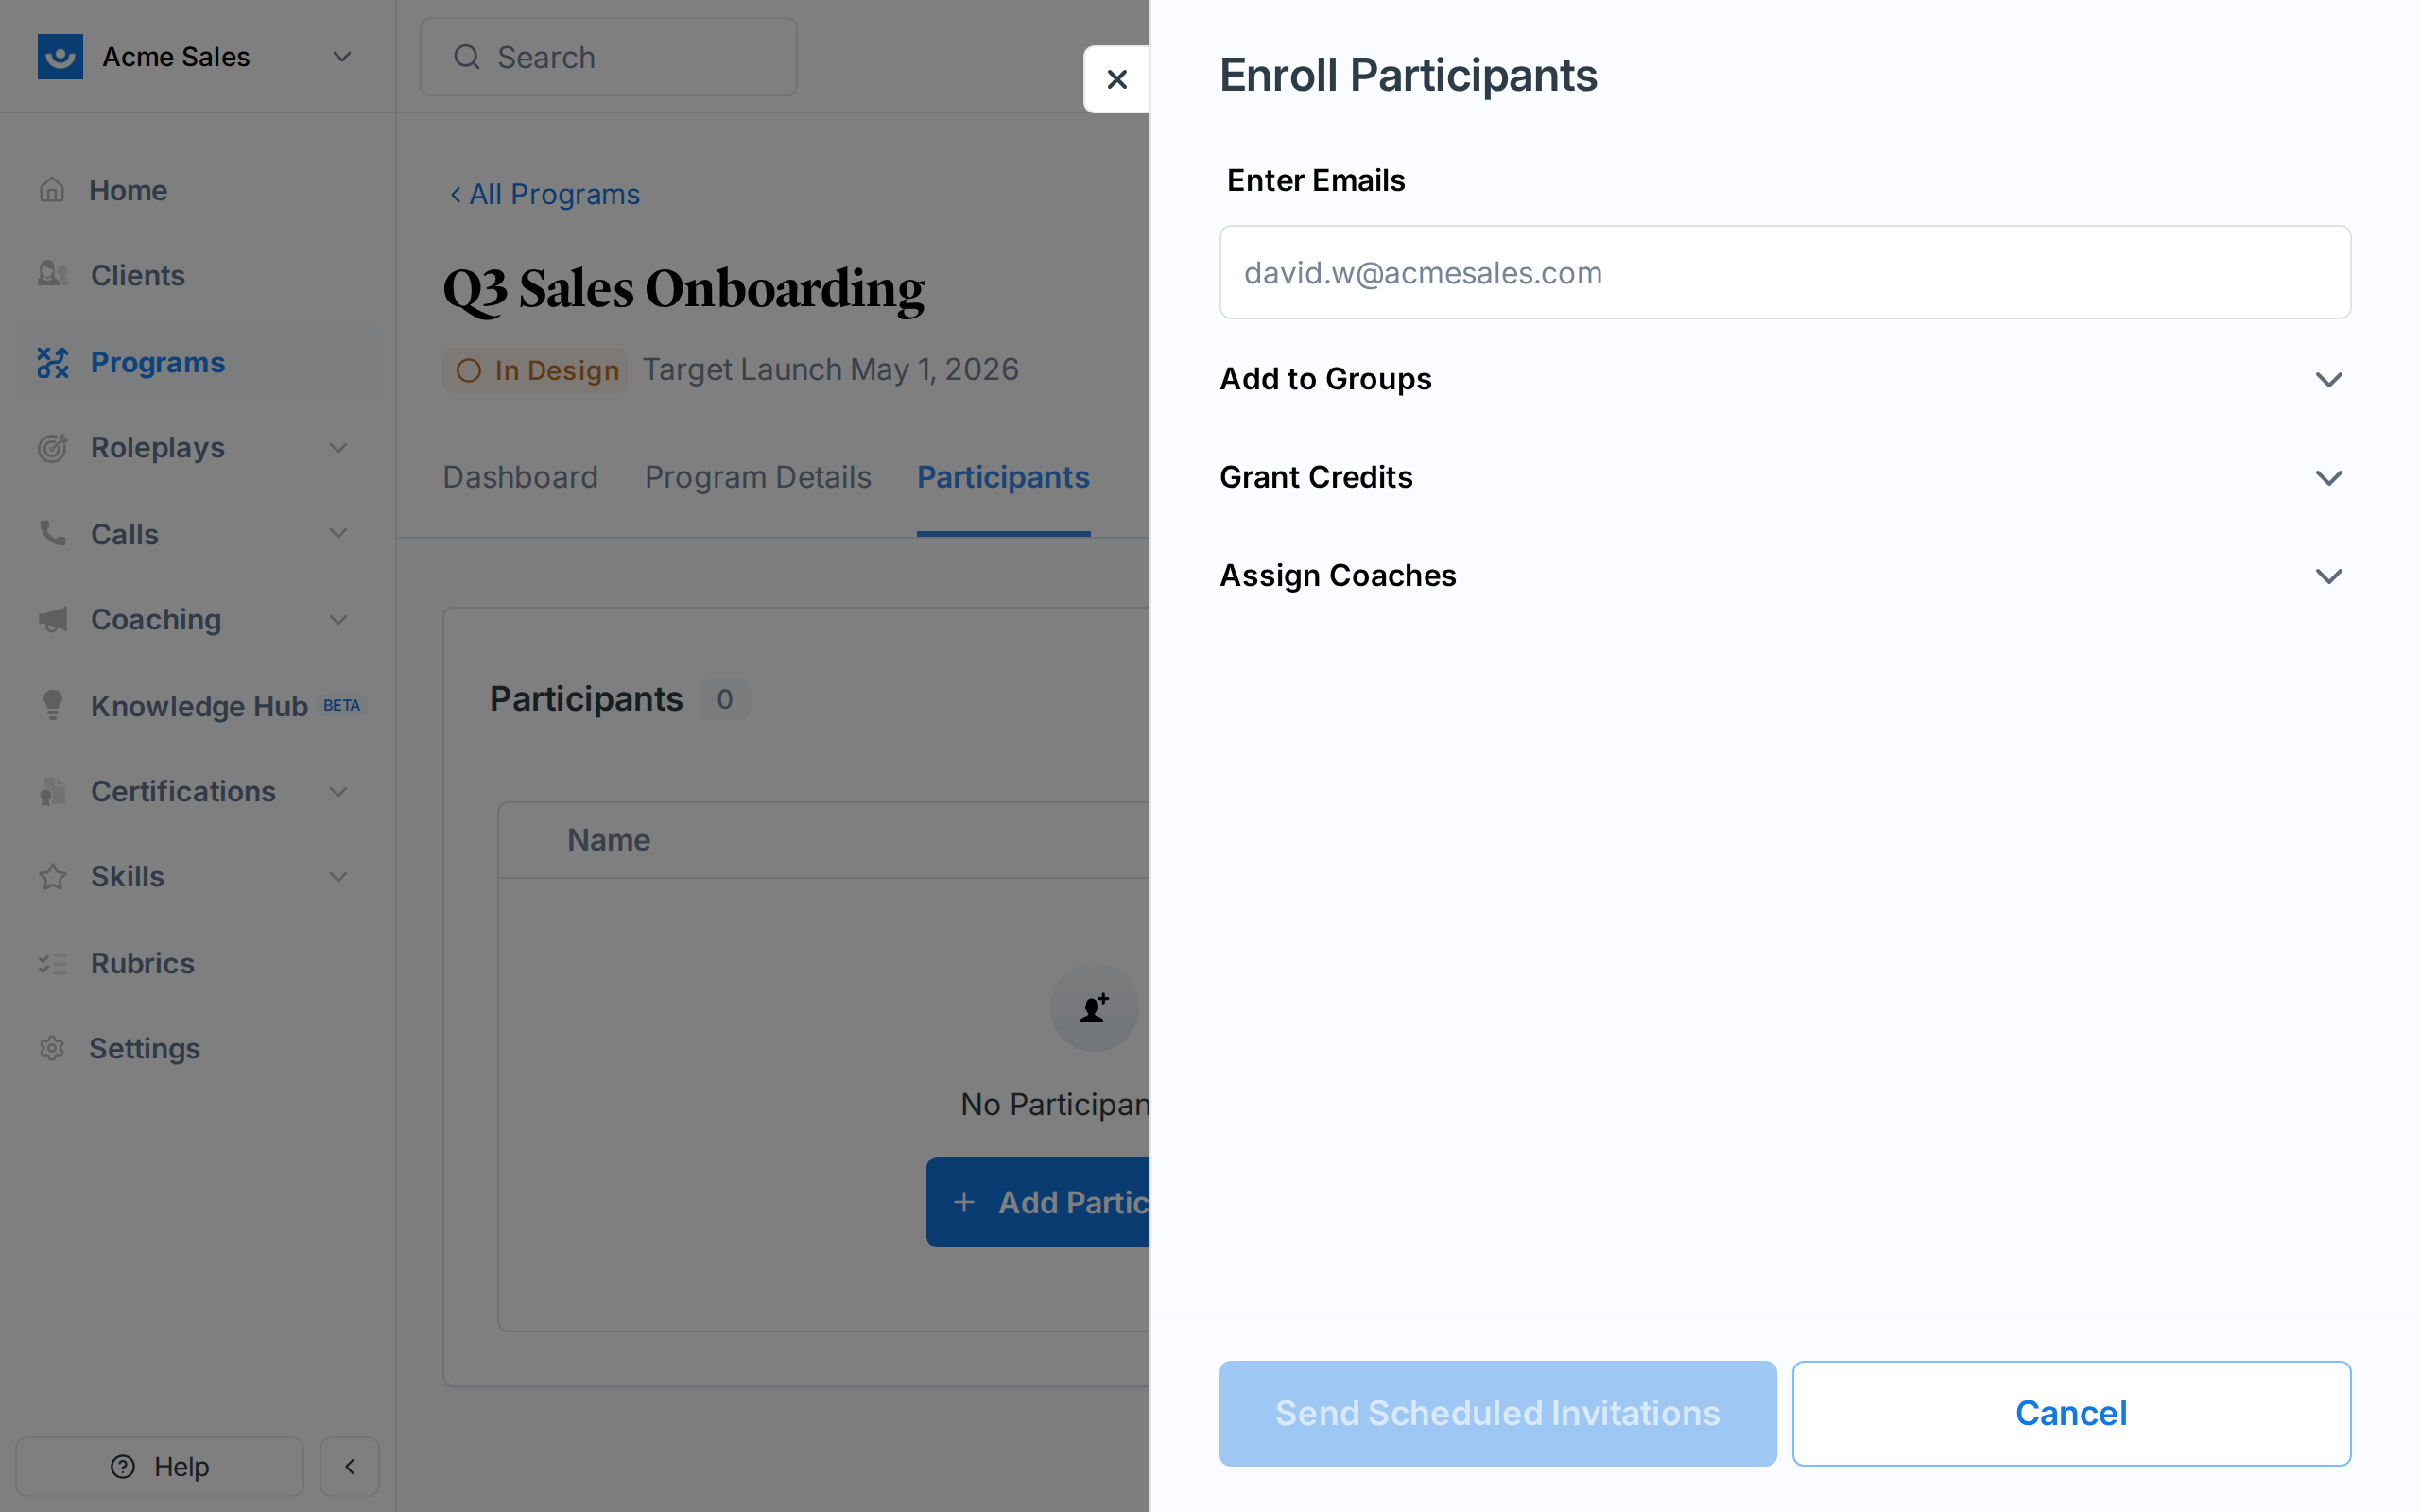Open the Roleplays section icon

click(x=52, y=447)
